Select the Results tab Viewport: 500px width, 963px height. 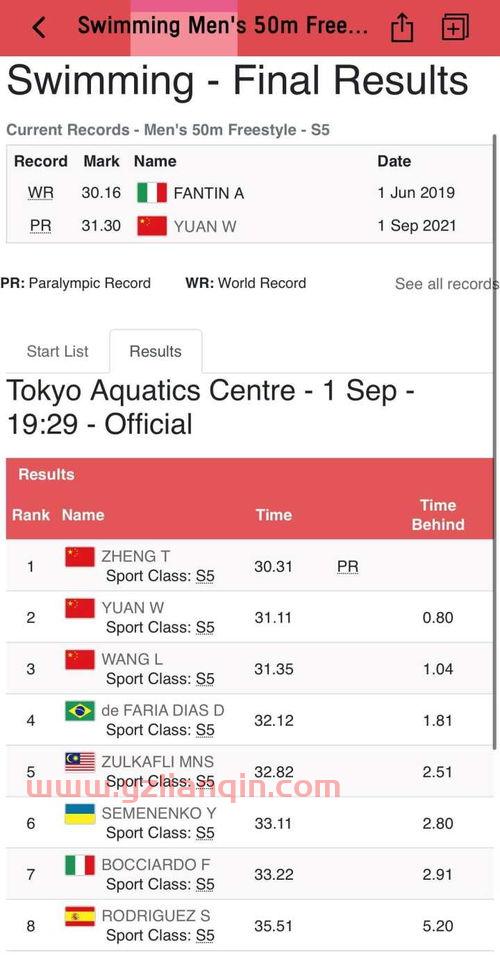(x=155, y=351)
